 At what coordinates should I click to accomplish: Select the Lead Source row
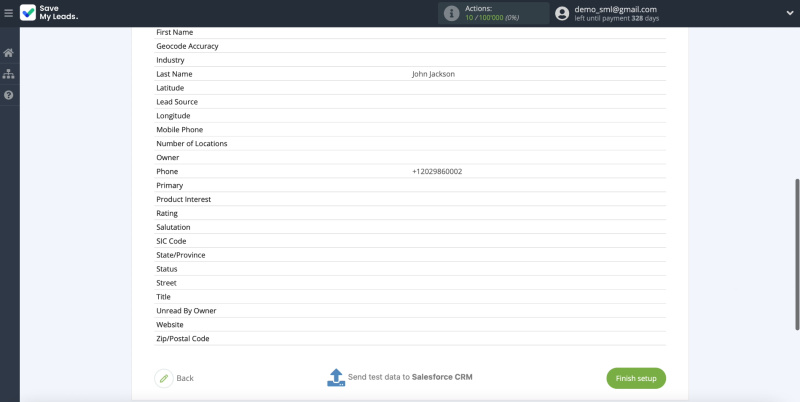[410, 102]
